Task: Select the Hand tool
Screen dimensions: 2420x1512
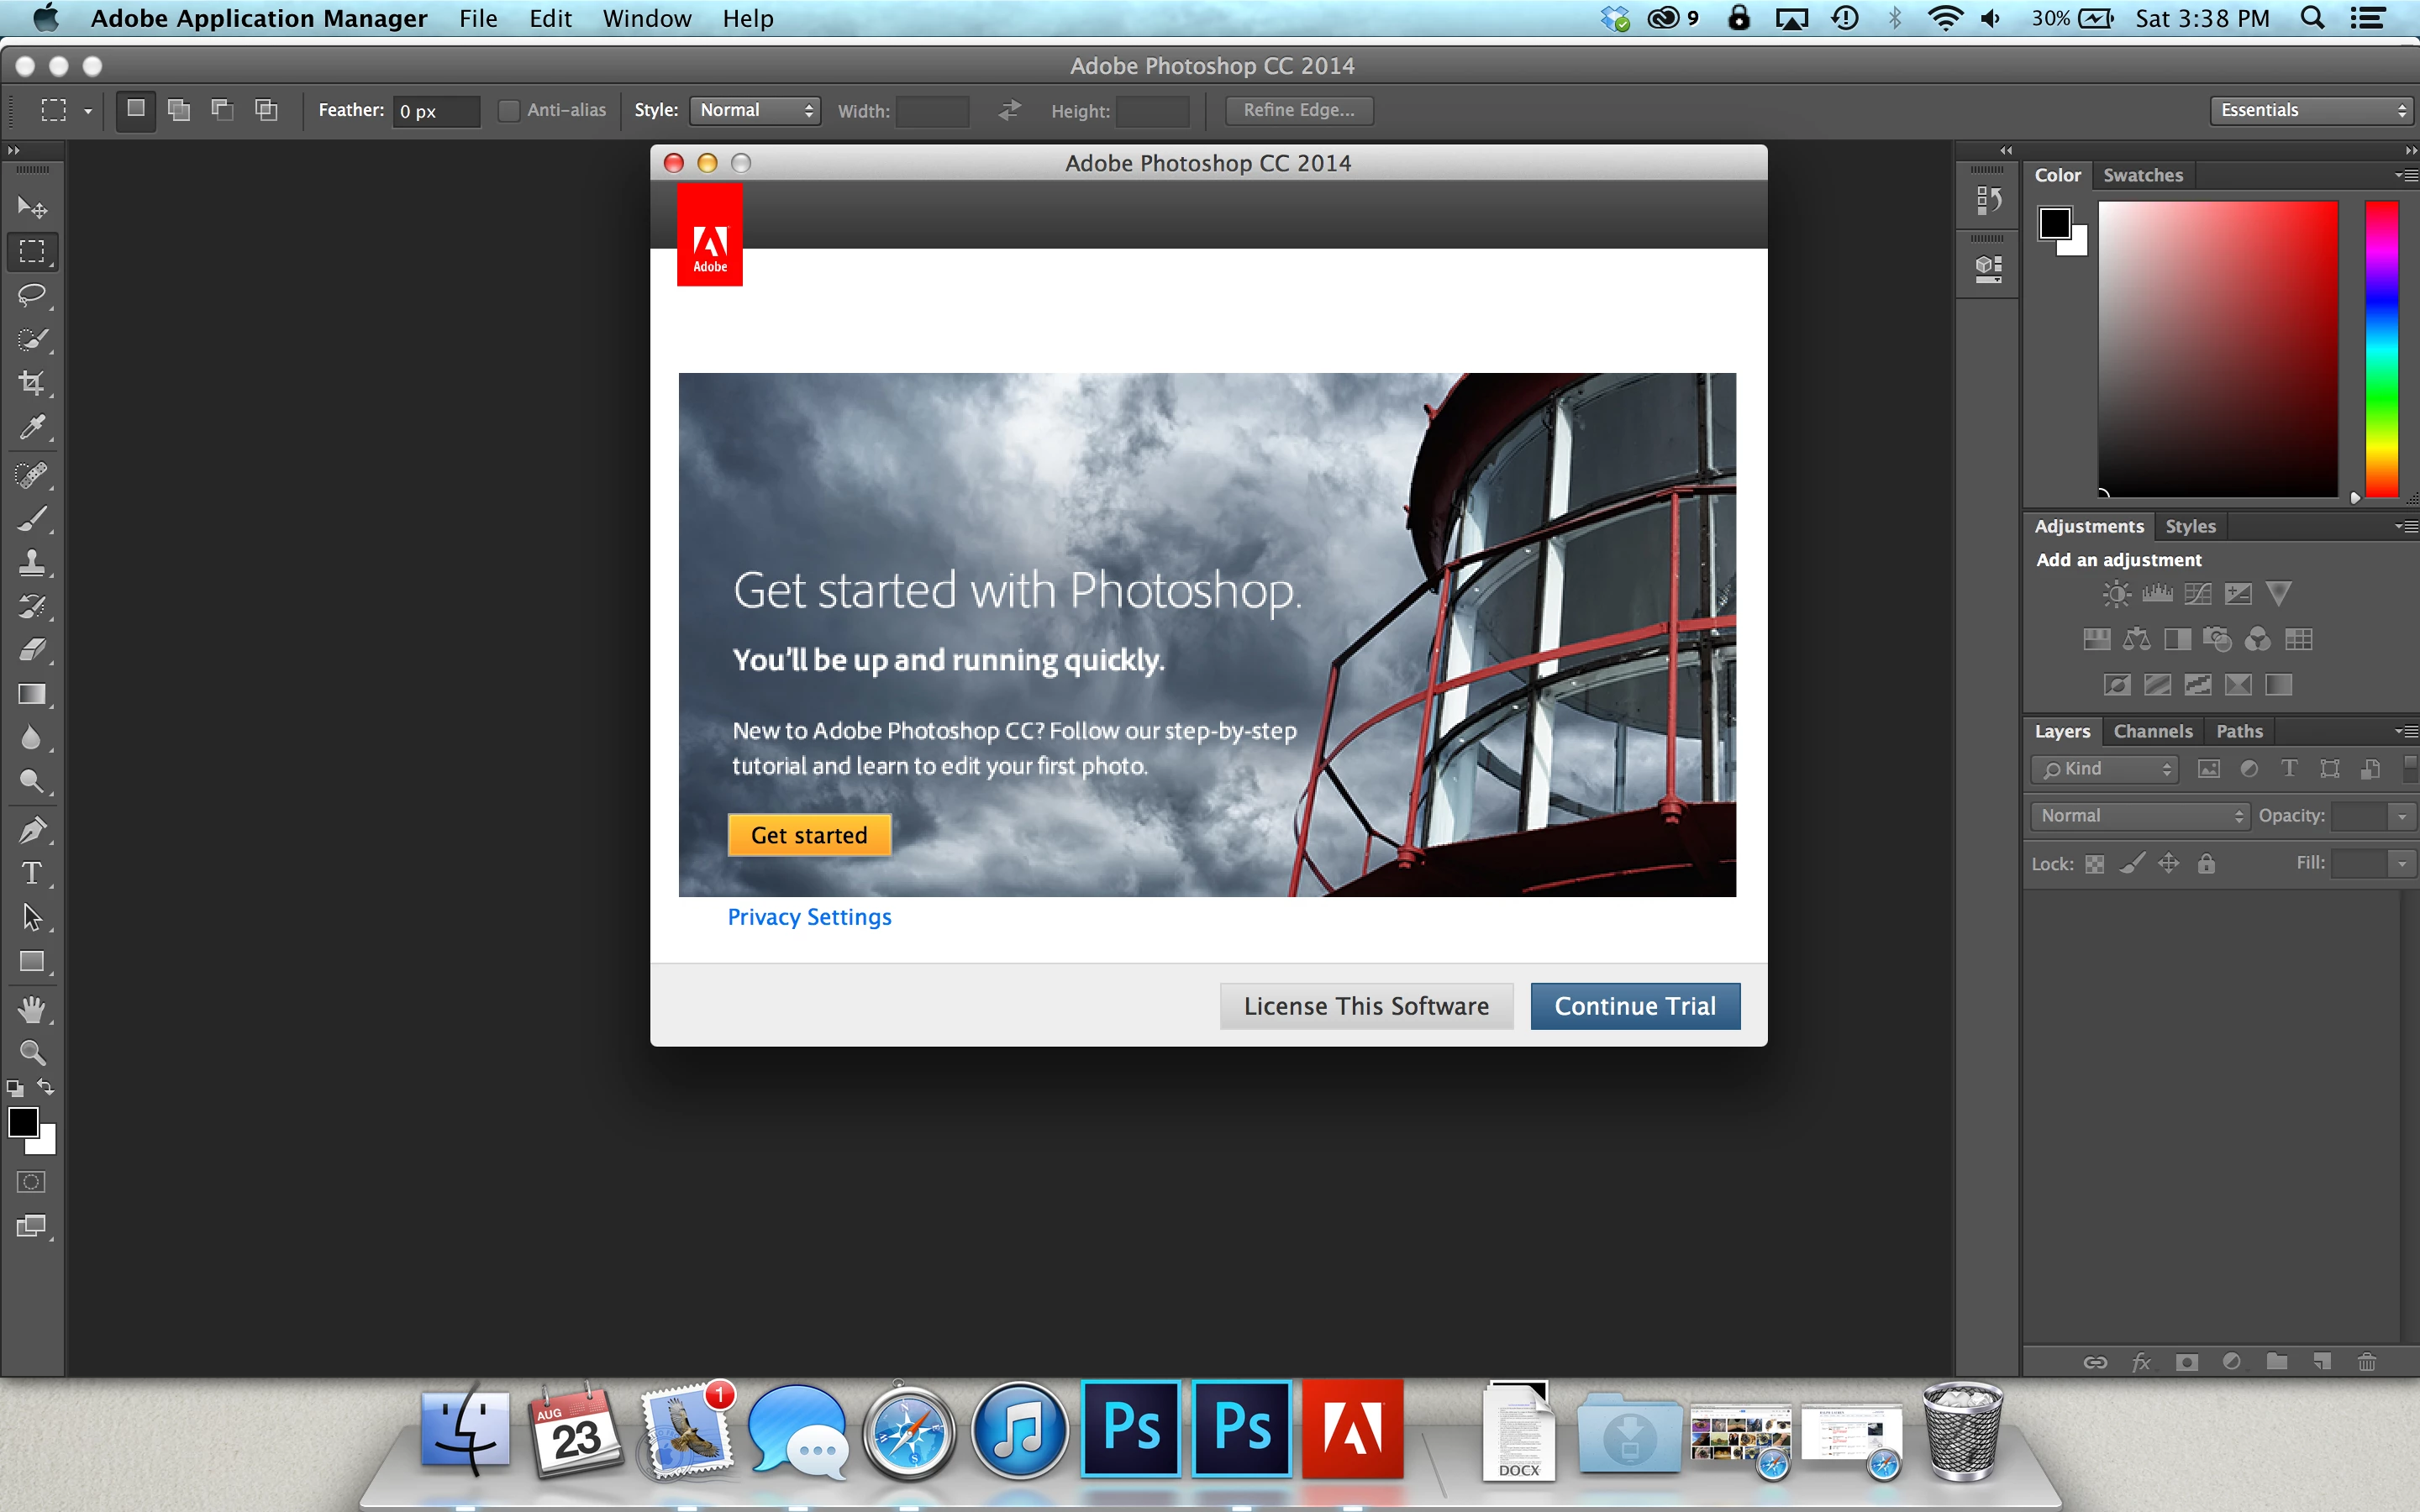Action: coord(31,1009)
